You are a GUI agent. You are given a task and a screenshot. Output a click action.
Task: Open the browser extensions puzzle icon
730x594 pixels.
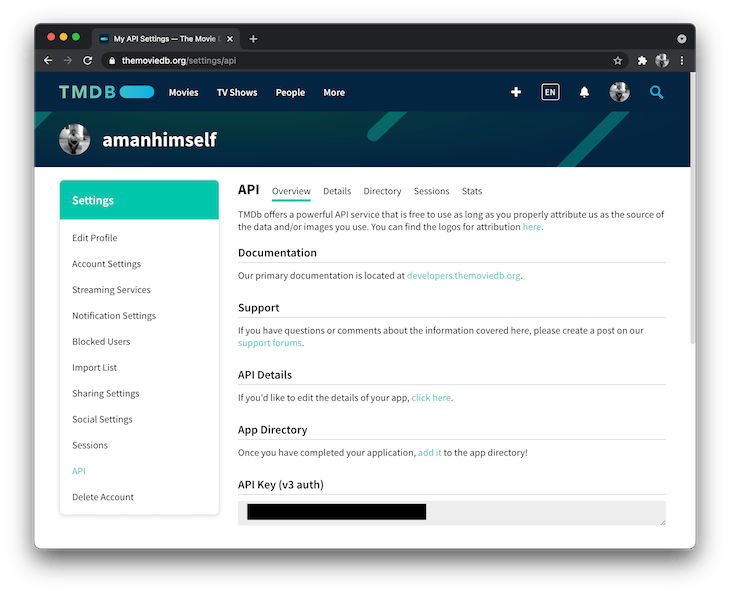[642, 60]
